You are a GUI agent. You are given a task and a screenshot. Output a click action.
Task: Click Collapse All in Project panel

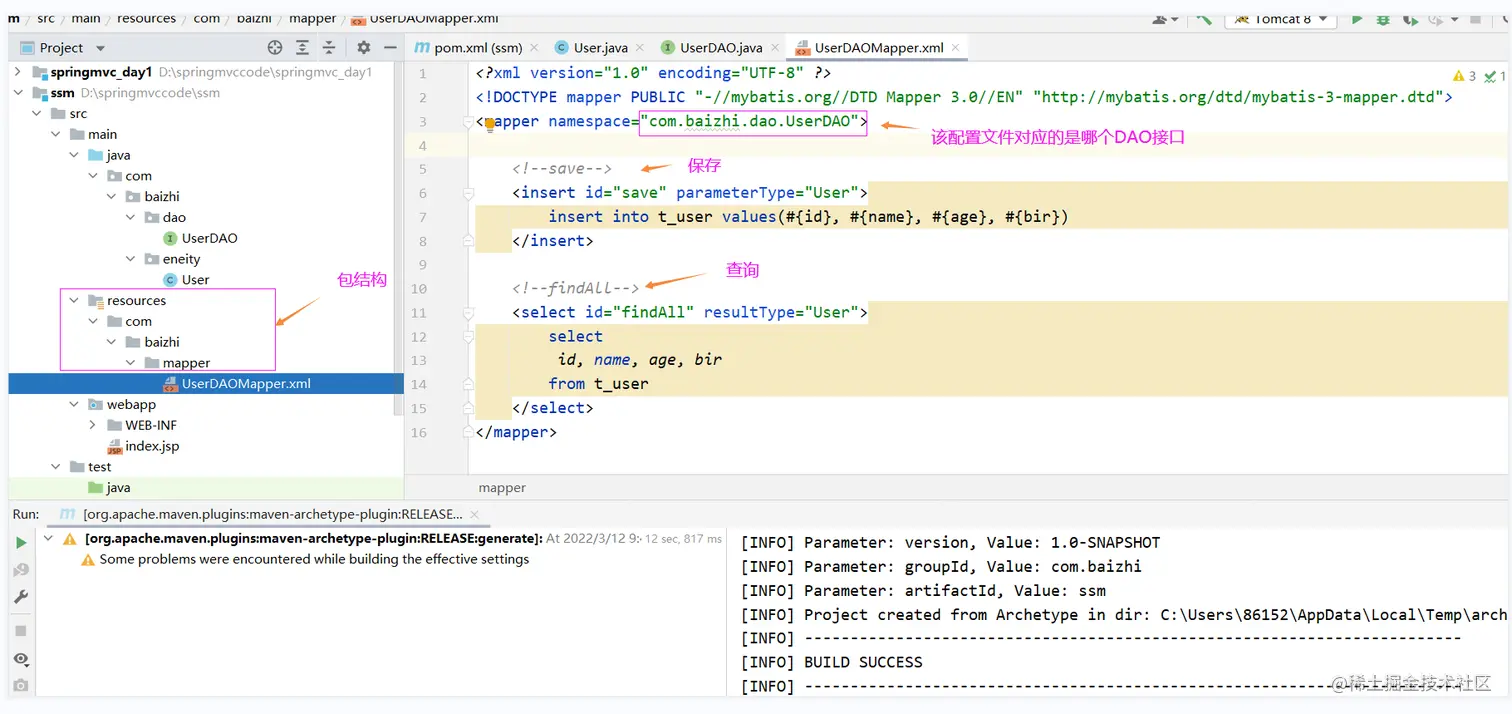tap(329, 48)
